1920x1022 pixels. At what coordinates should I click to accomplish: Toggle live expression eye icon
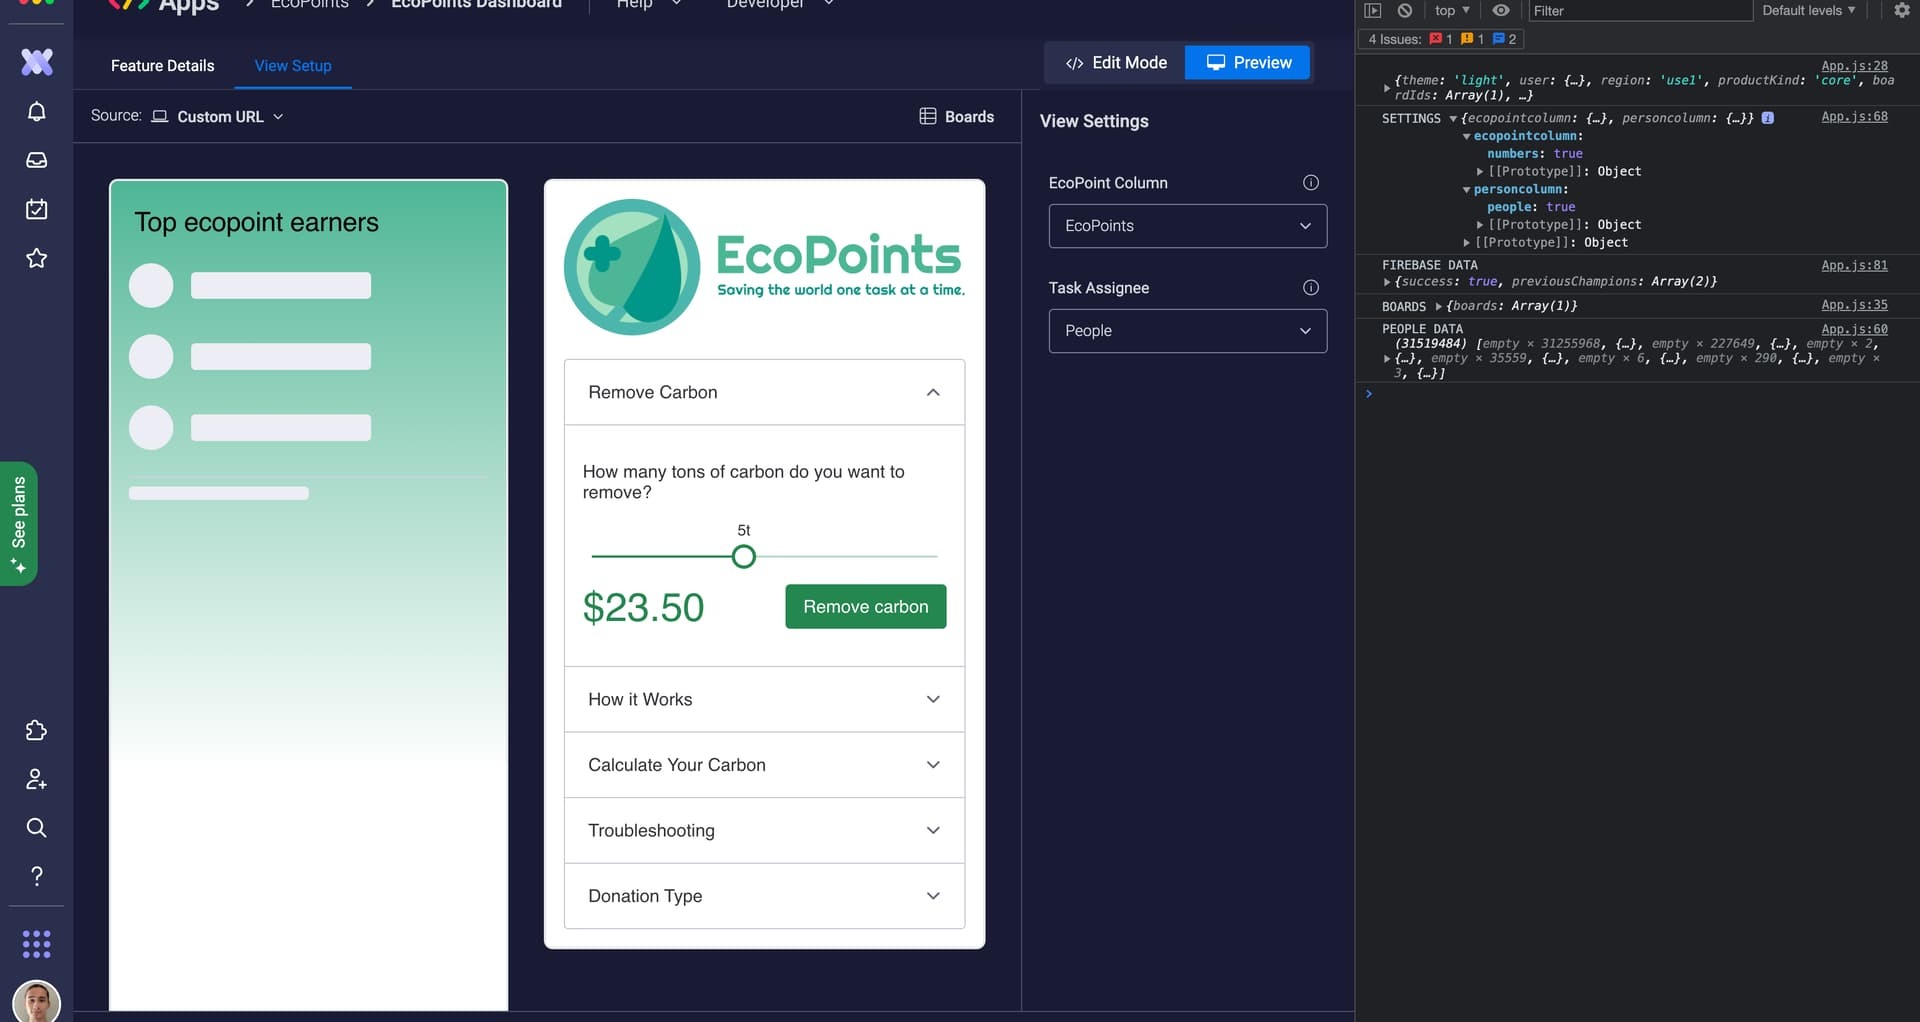(1501, 10)
